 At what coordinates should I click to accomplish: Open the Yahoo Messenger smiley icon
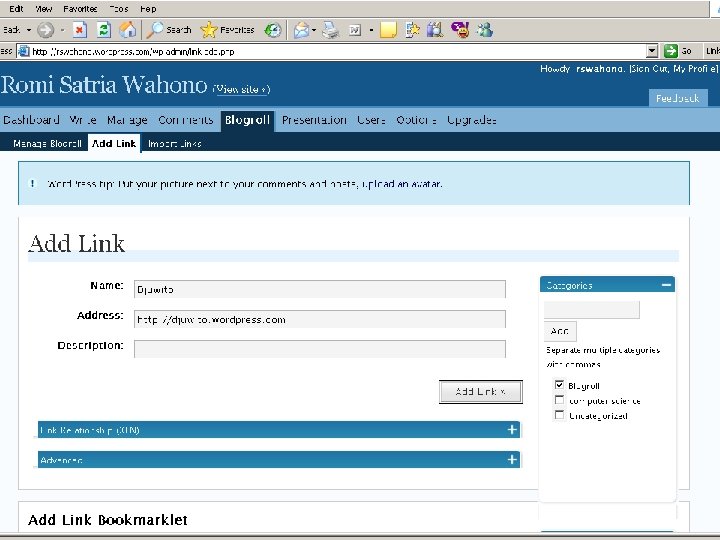[x=460, y=30]
